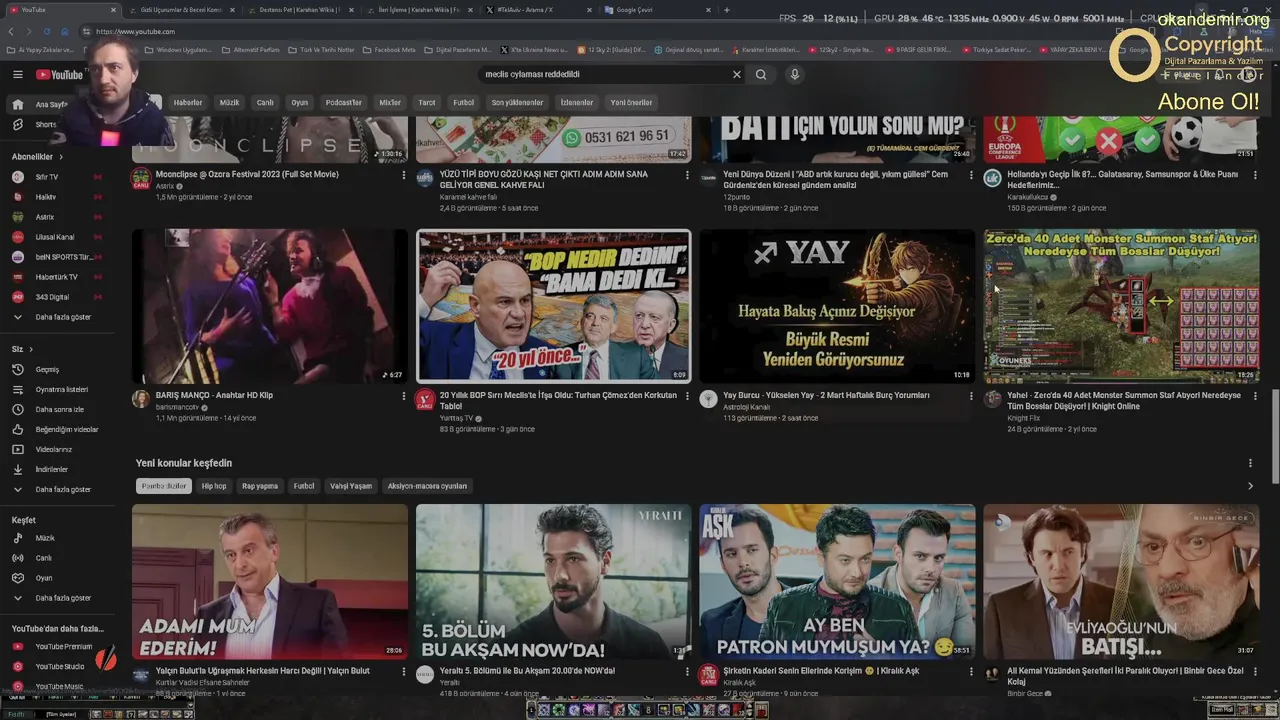Open Yalçın Bulut'la Uğraşmak video title
Image resolution: width=1280 pixels, height=720 pixels.
click(263, 671)
